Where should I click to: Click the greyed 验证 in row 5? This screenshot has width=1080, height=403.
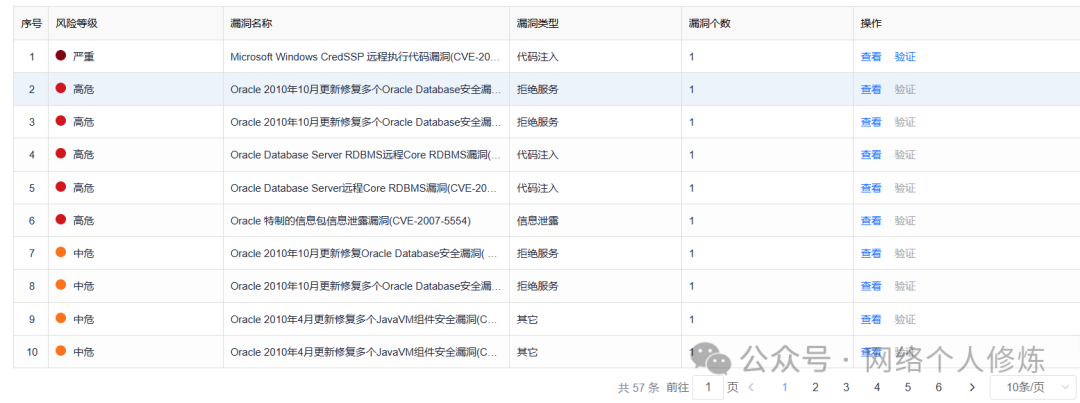(905, 187)
